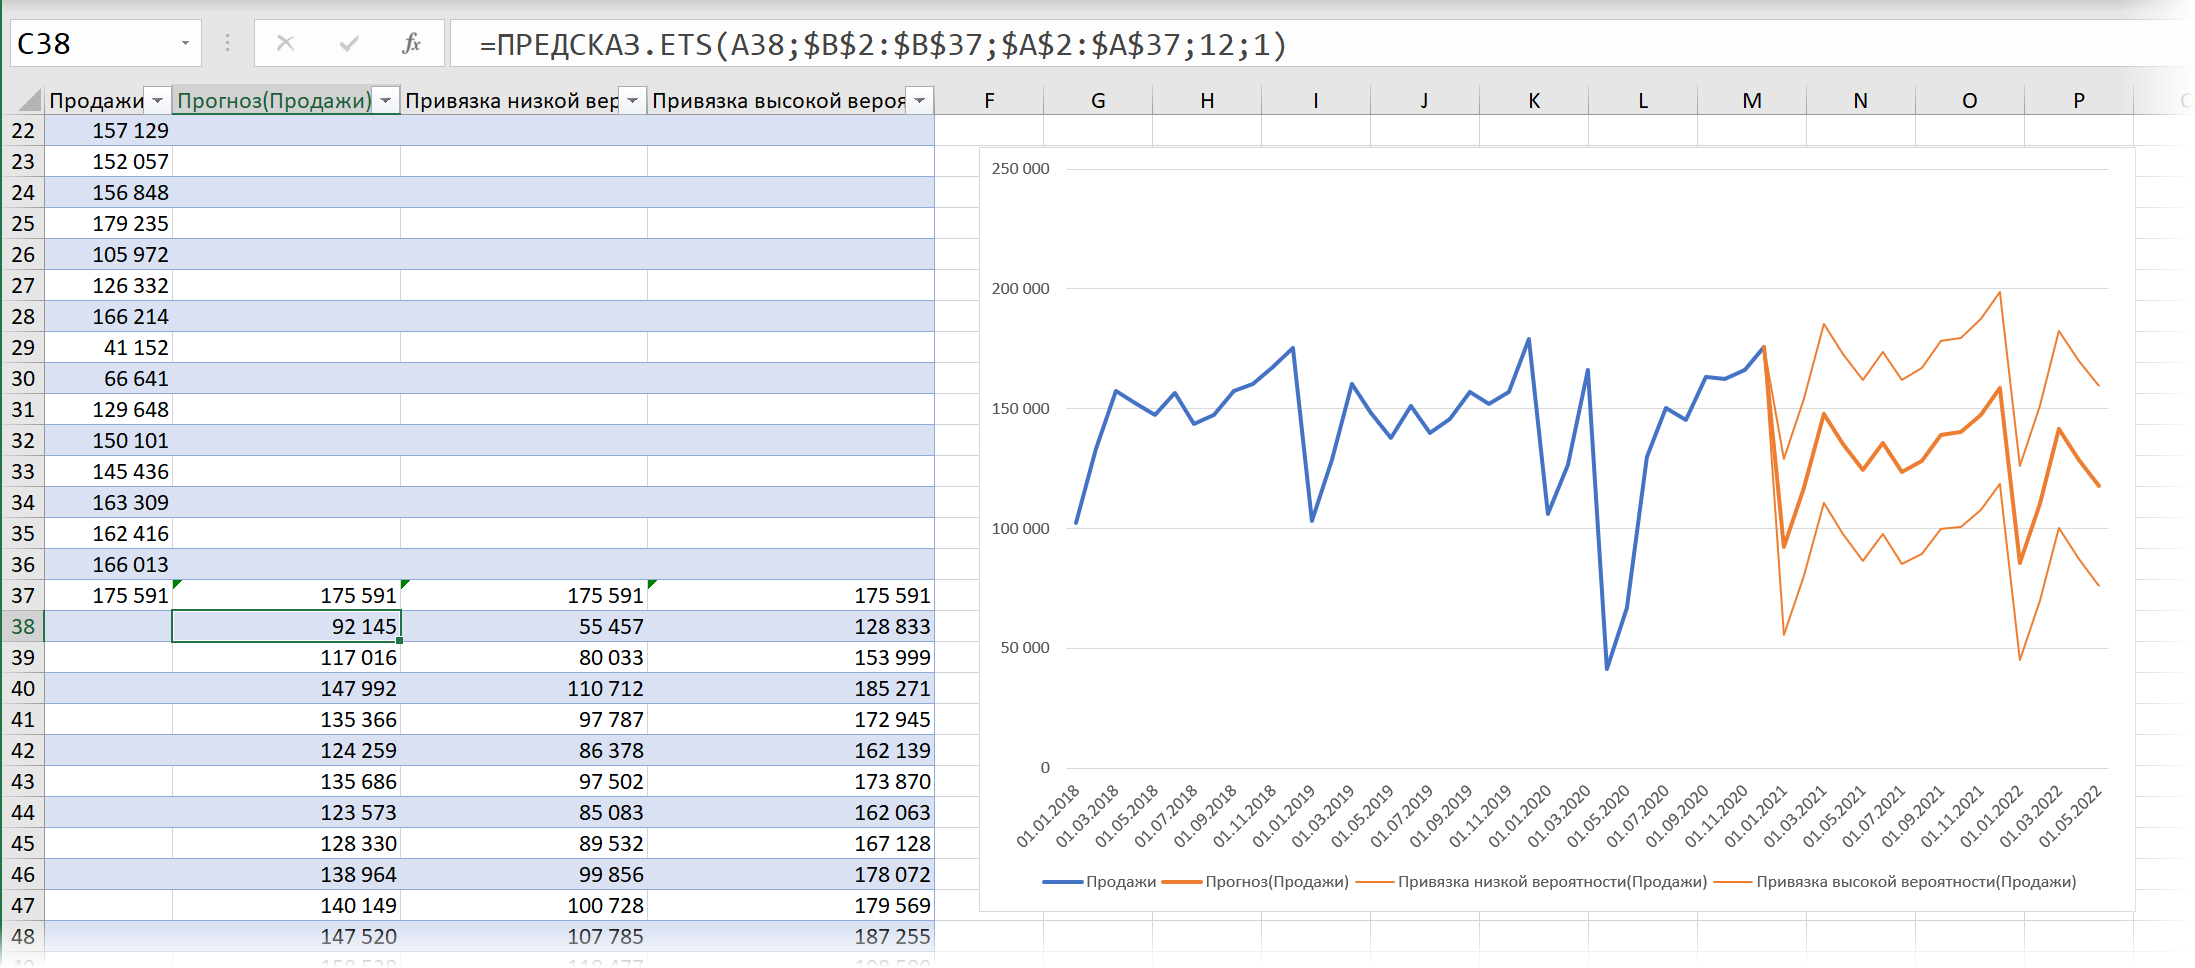The image size is (2195, 968).
Task: Open the Name Box dropdown arrow
Action: pyautogui.click(x=185, y=43)
